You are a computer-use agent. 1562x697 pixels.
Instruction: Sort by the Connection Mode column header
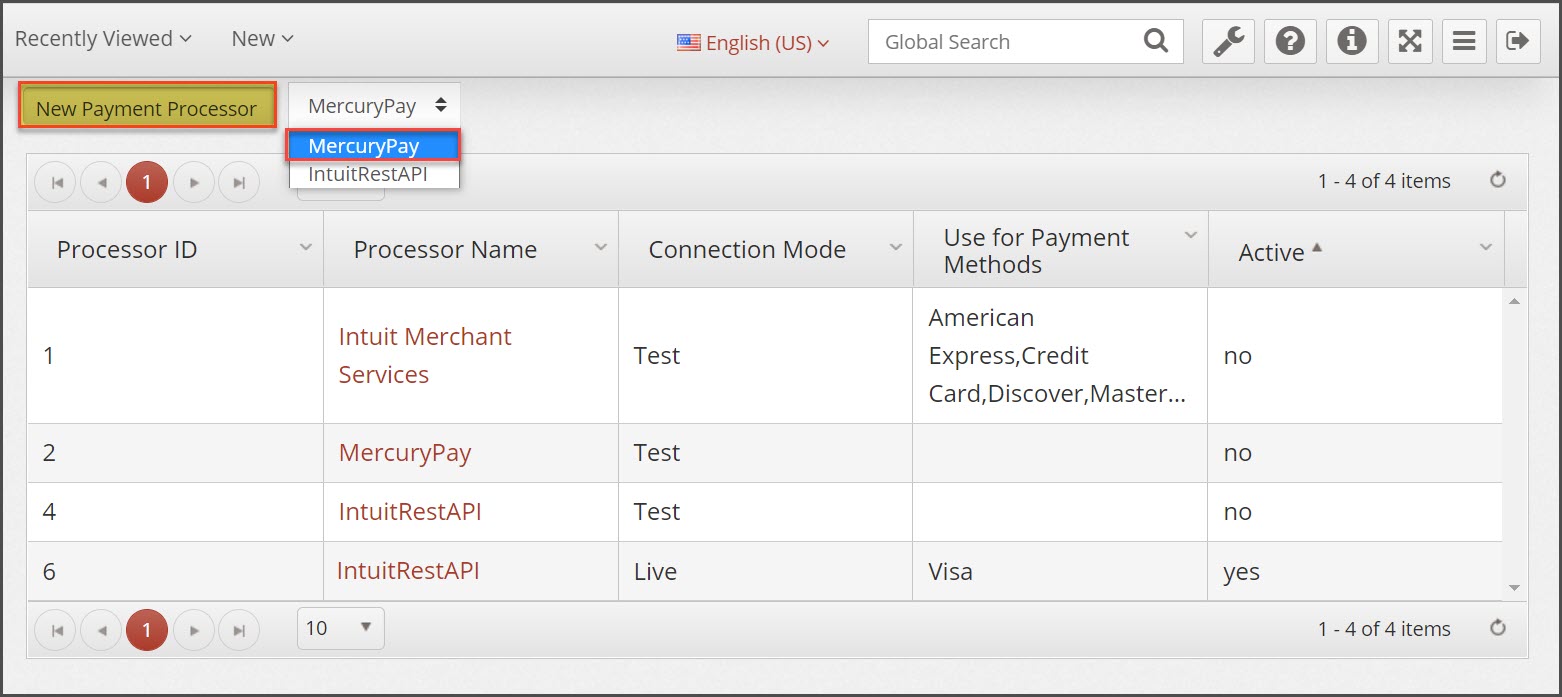[747, 250]
